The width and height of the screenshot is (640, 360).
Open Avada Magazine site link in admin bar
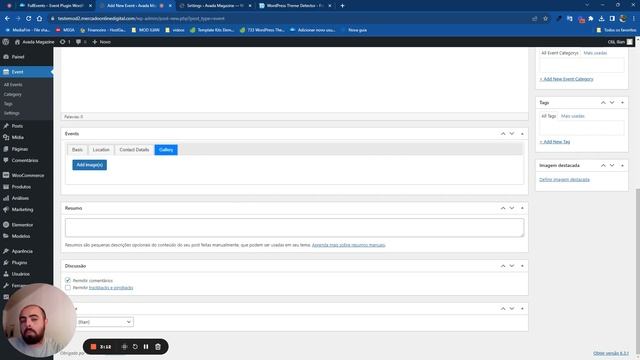(x=34, y=42)
